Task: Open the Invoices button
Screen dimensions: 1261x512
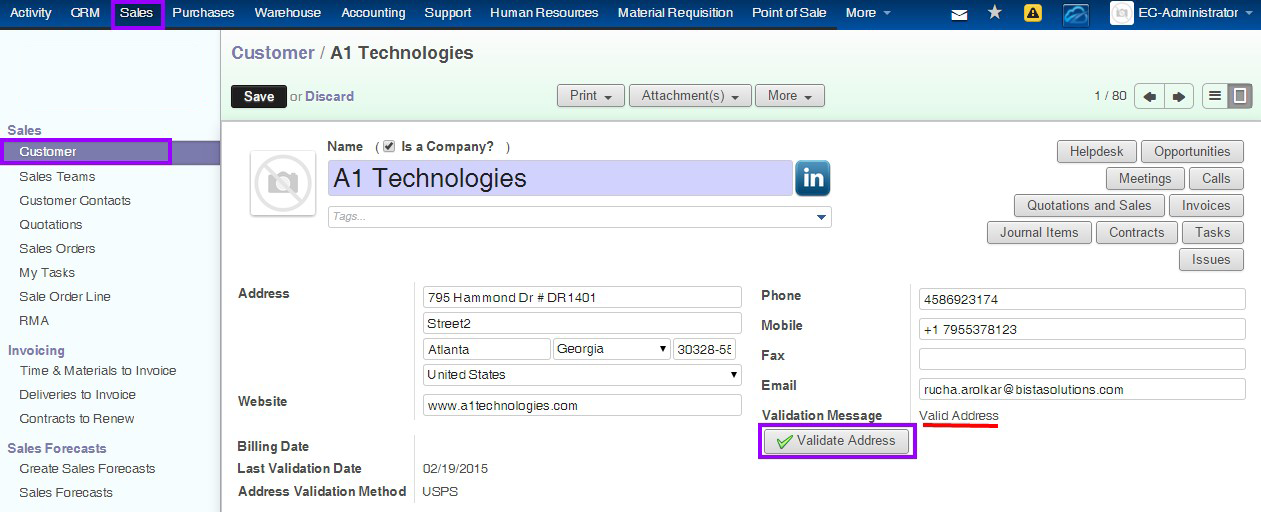Action: (x=1206, y=206)
